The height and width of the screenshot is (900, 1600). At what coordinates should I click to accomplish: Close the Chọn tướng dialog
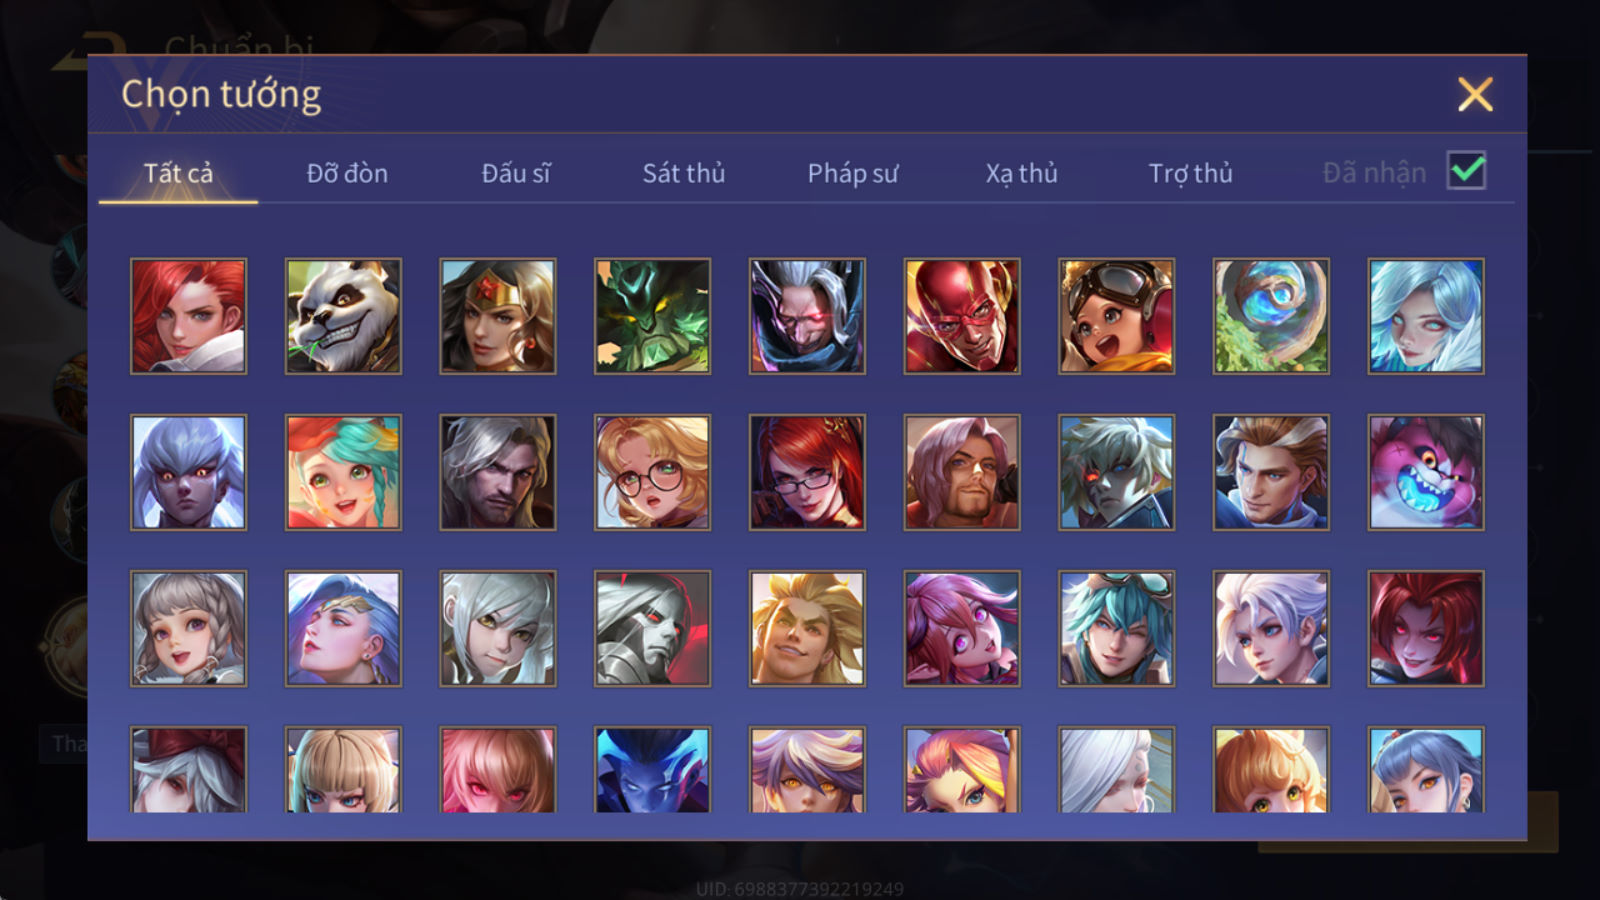(x=1475, y=95)
